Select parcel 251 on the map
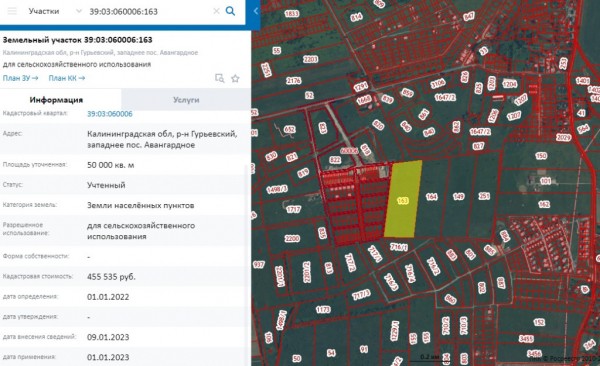The width and height of the screenshot is (600, 366). pos(484,196)
